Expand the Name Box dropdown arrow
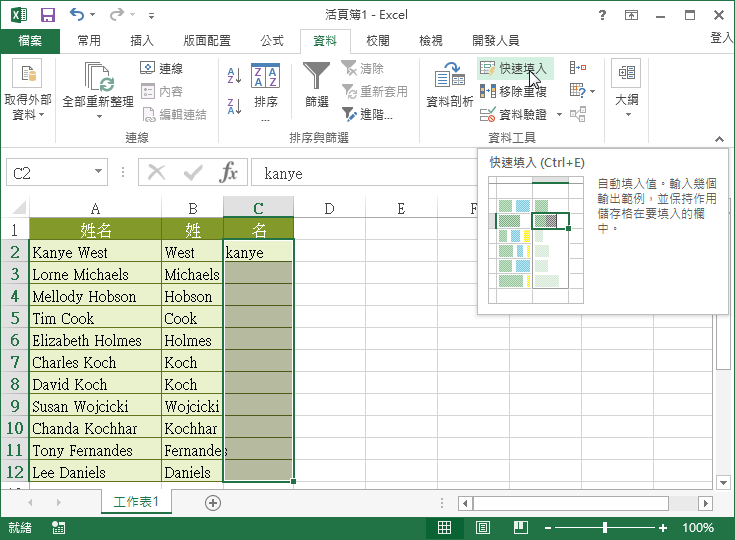 point(98,172)
